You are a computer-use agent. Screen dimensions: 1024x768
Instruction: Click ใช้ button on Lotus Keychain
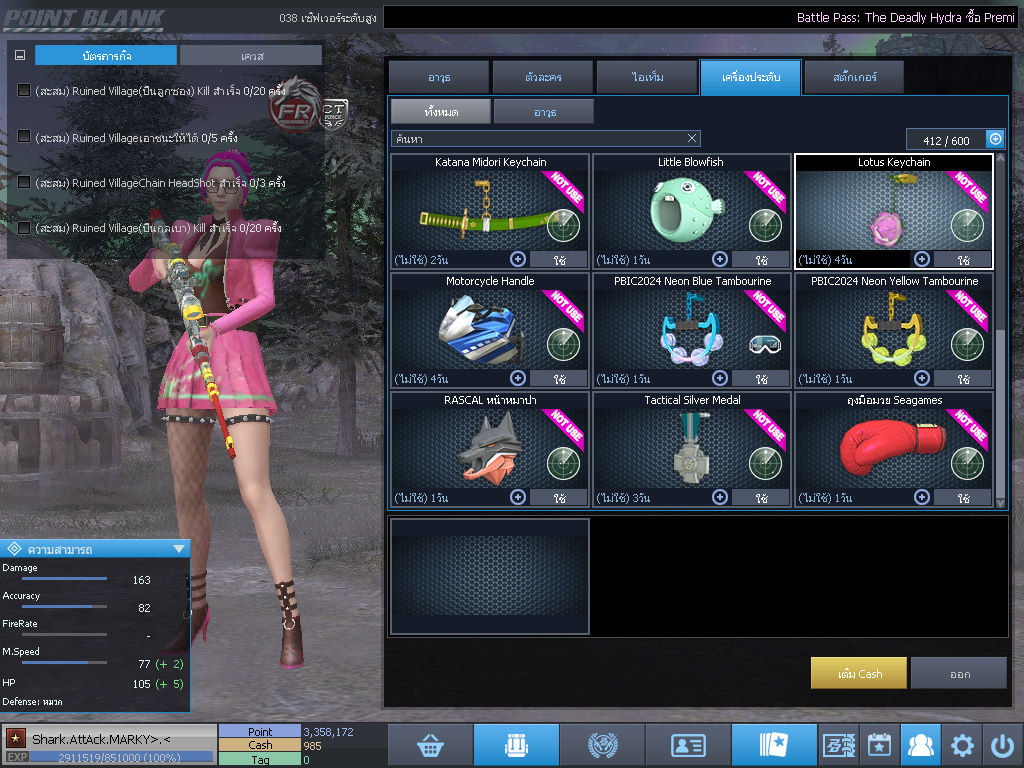[963, 260]
